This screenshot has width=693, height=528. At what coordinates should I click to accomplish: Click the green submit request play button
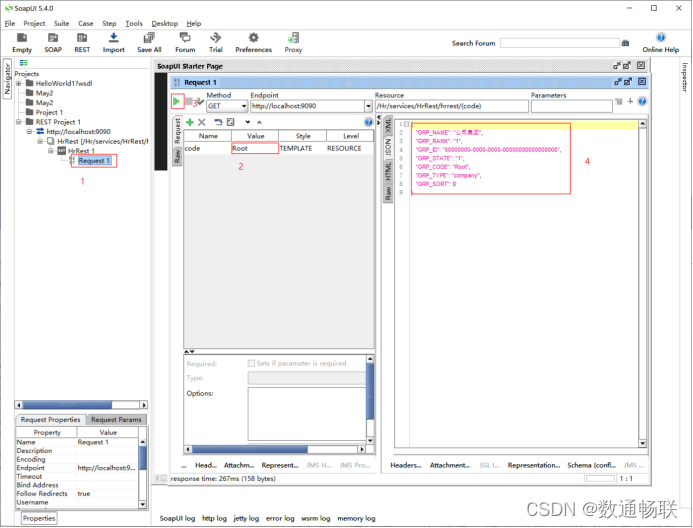pos(177,102)
